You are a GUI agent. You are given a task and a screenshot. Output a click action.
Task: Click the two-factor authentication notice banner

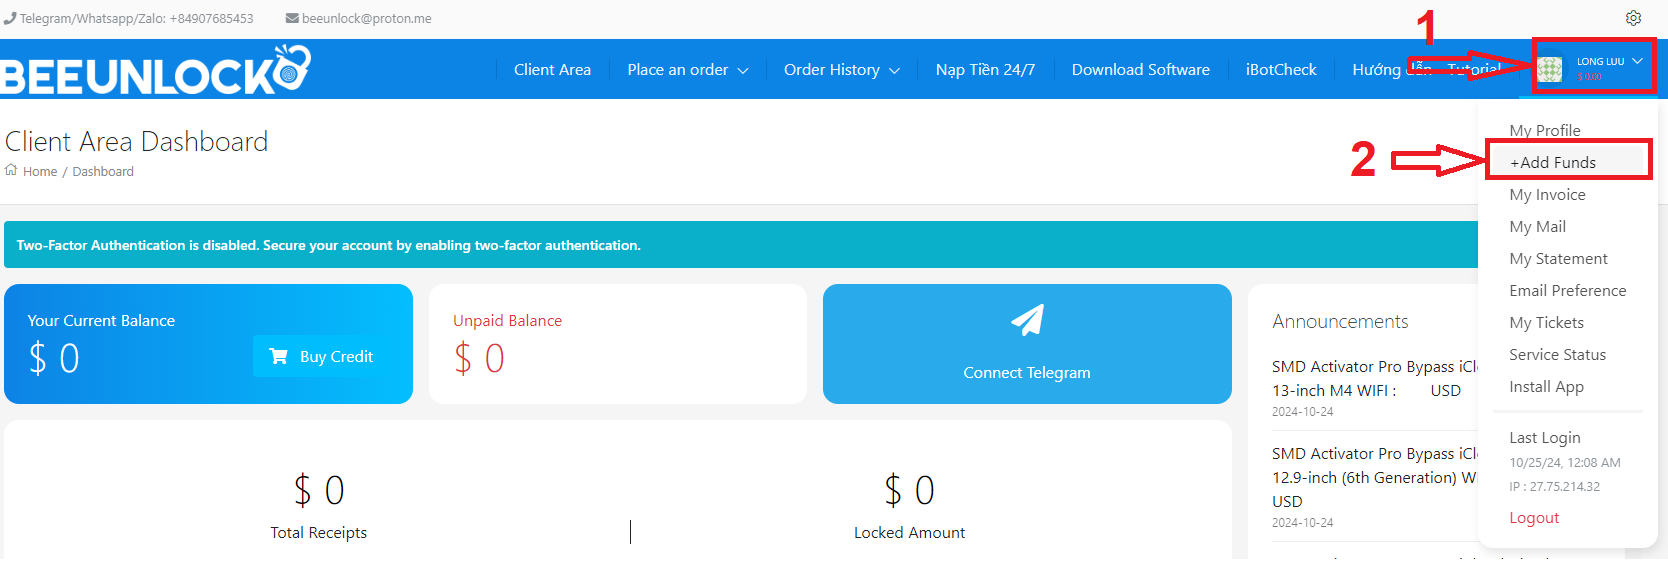coord(741,245)
